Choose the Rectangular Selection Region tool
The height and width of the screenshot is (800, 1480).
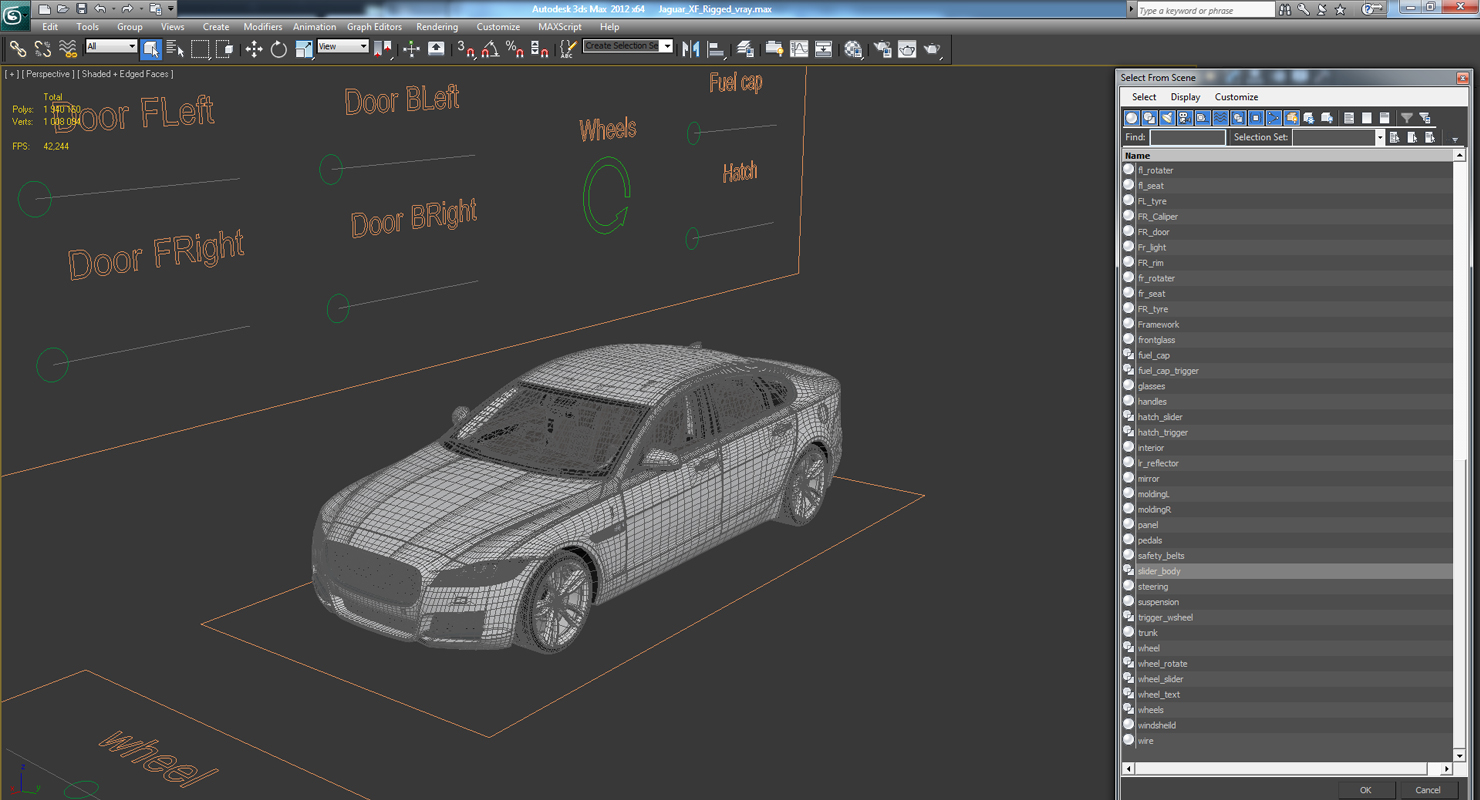[x=200, y=48]
